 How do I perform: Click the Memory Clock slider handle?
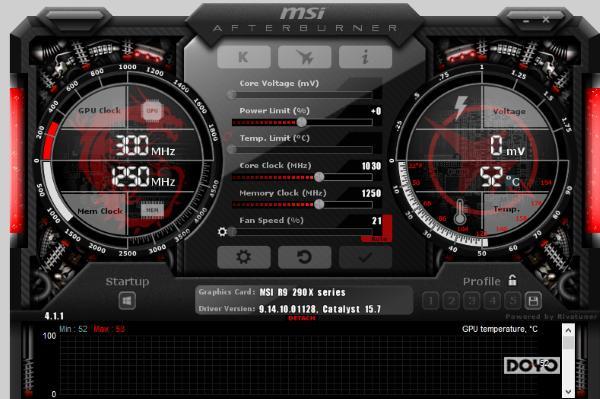tap(319, 204)
